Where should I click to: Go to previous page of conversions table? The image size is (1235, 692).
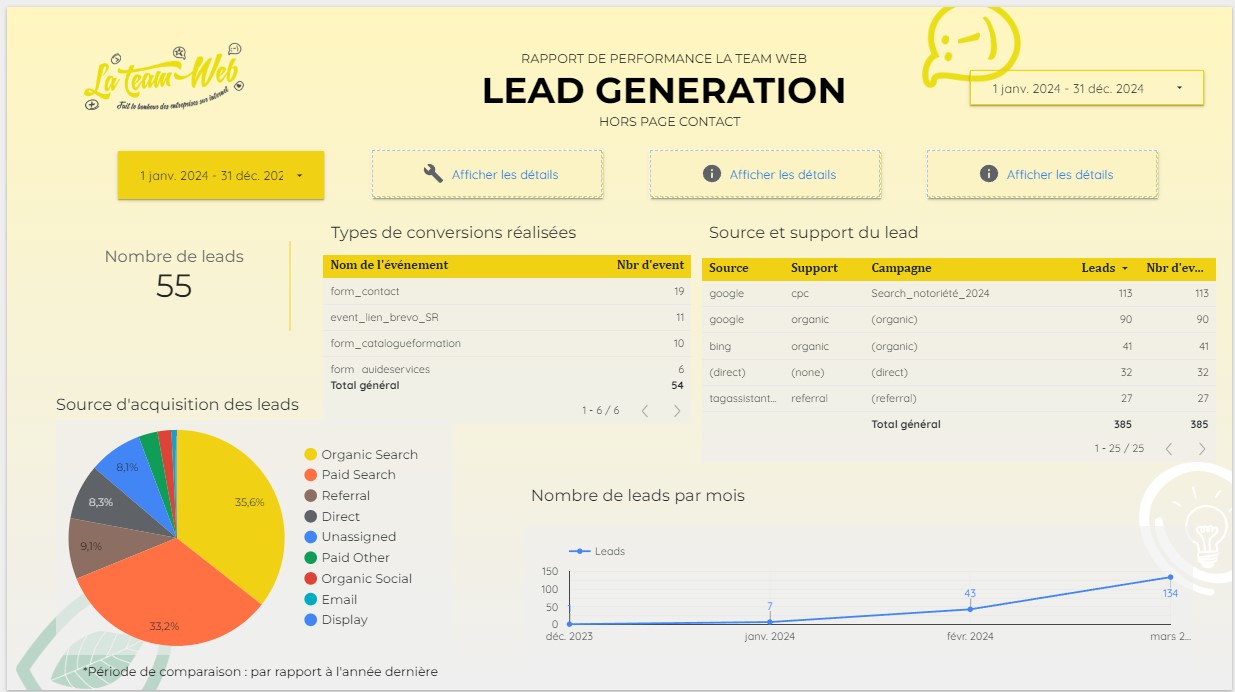click(645, 411)
